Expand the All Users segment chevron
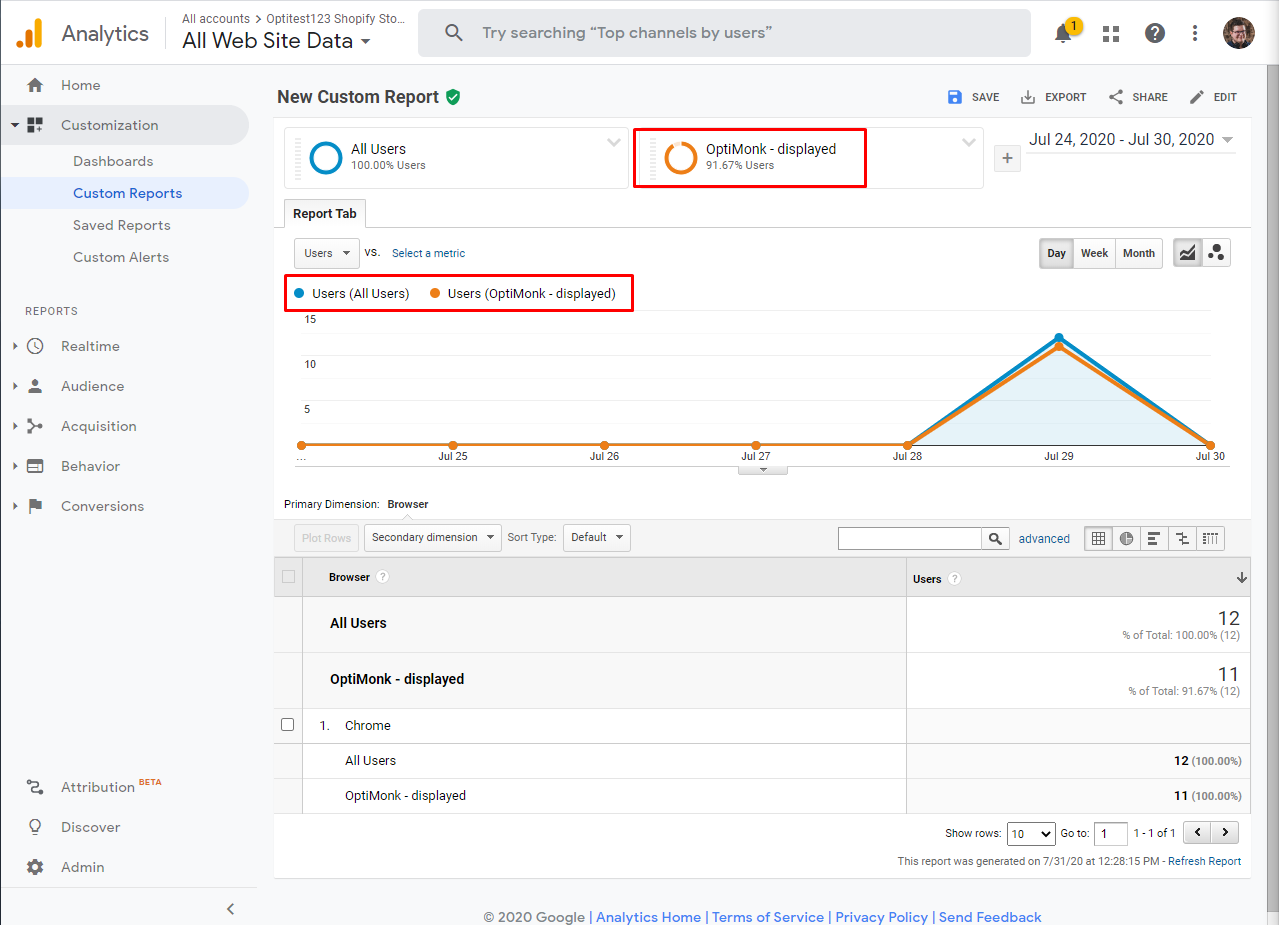This screenshot has width=1279, height=925. 614,142
